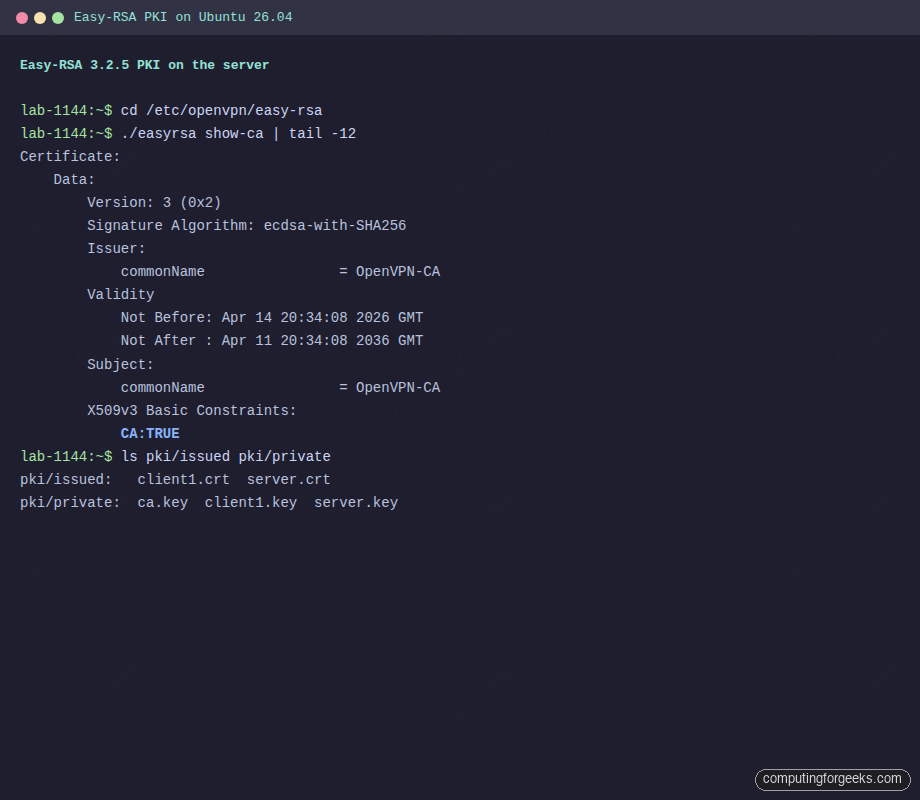This screenshot has height=800, width=920.
Task: Select the ca.key filename
Action: pyautogui.click(x=162, y=502)
